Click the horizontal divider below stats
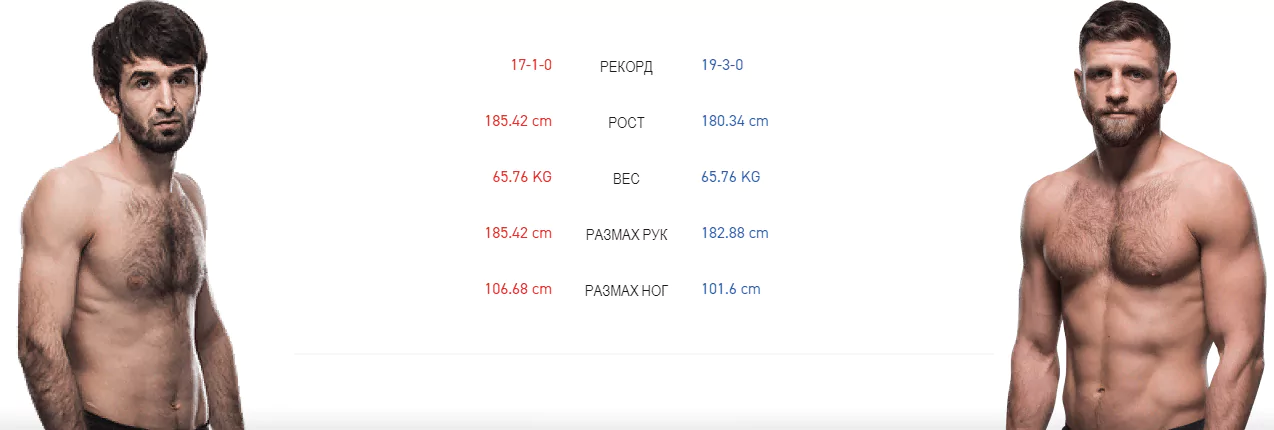1274x430 pixels. coord(643,353)
